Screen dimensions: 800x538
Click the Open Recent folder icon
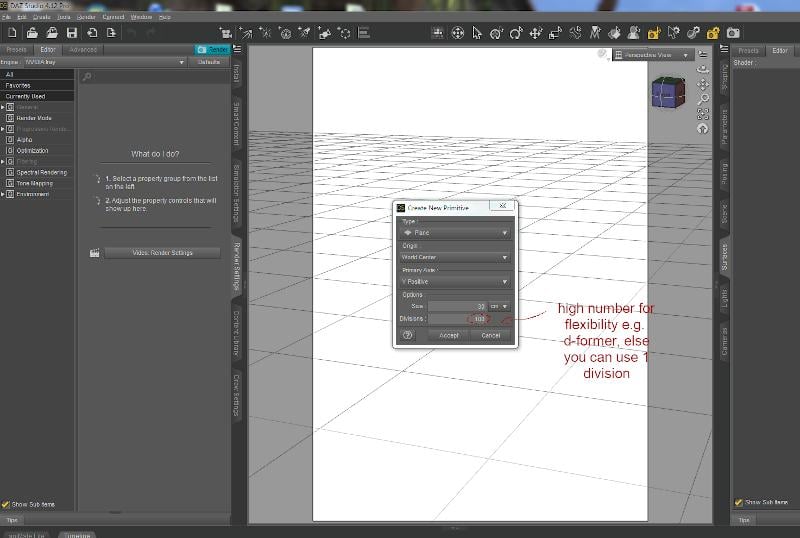tap(52, 33)
